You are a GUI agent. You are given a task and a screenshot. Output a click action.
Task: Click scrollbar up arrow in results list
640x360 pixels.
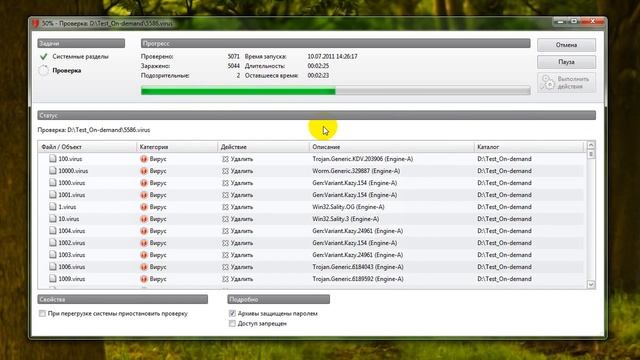(591, 145)
